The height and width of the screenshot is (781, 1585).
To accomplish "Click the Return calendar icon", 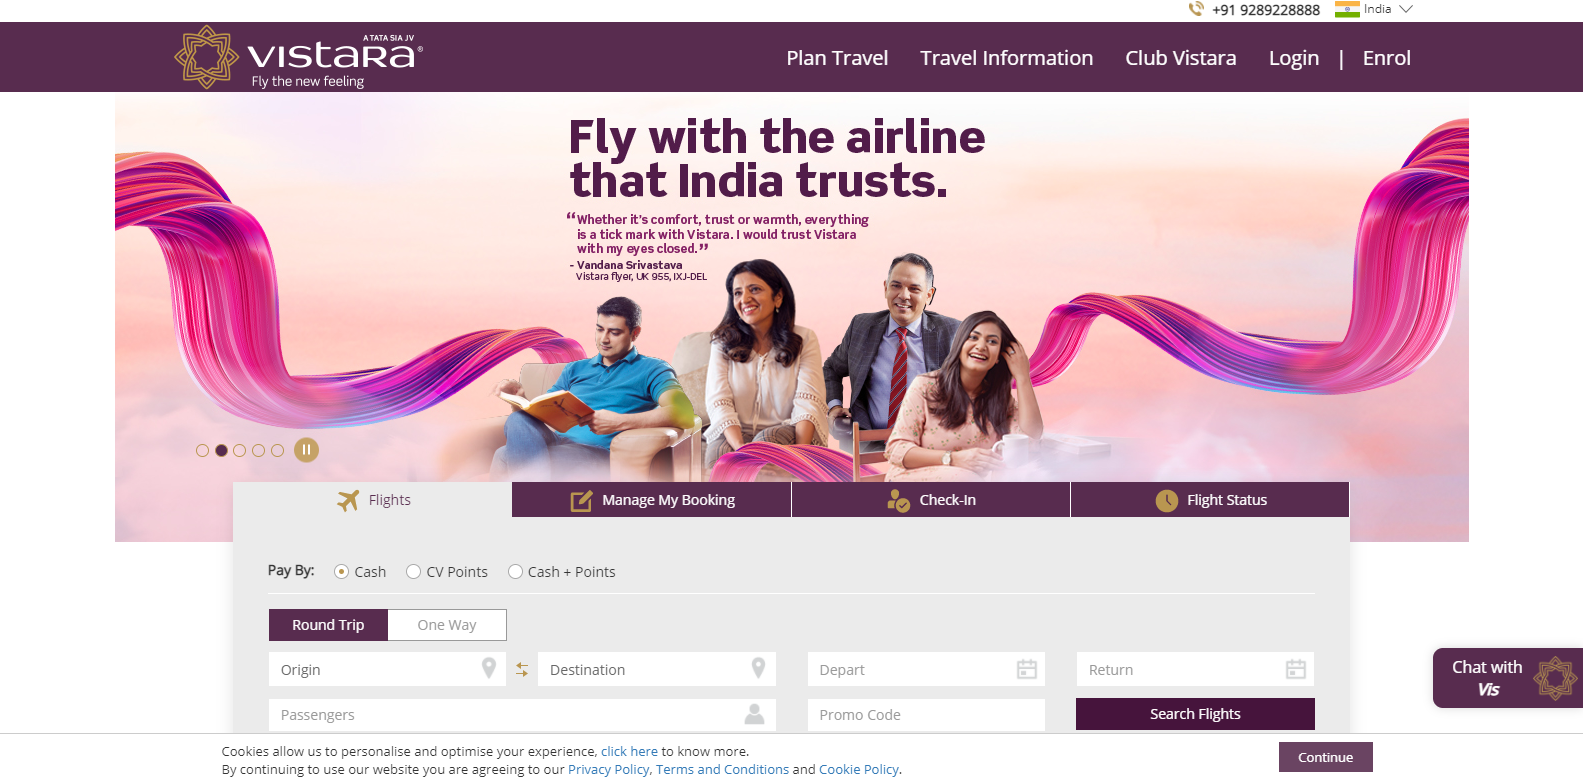I will click(1295, 669).
